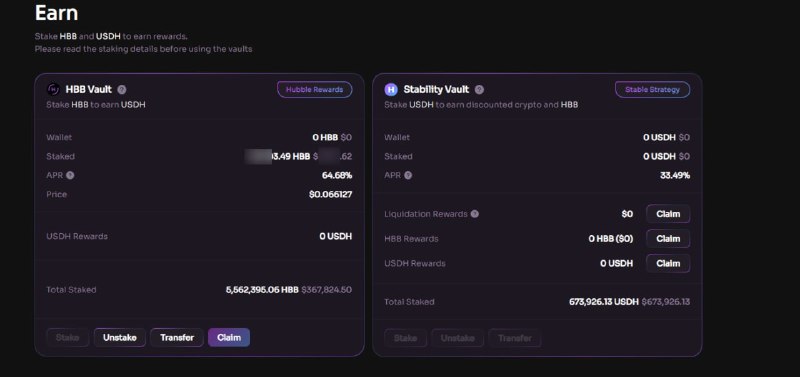
Task: Claim USDH Rewards in Stability Vault
Action: 668,263
